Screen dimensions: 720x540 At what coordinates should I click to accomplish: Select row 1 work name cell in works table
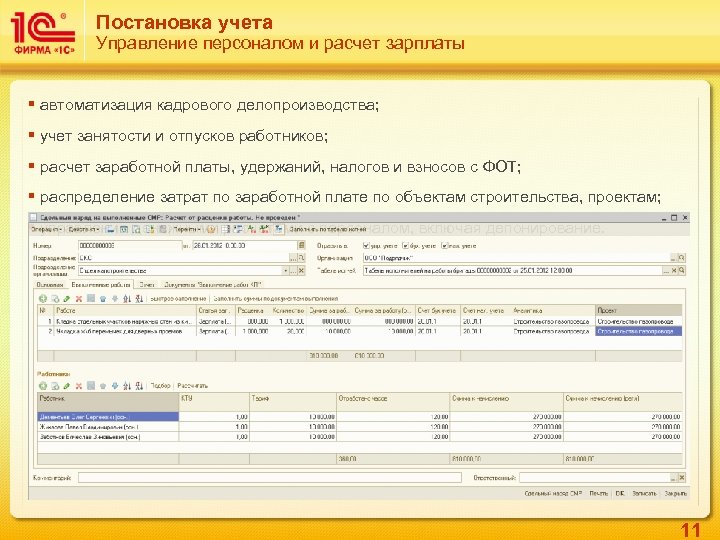point(125,321)
